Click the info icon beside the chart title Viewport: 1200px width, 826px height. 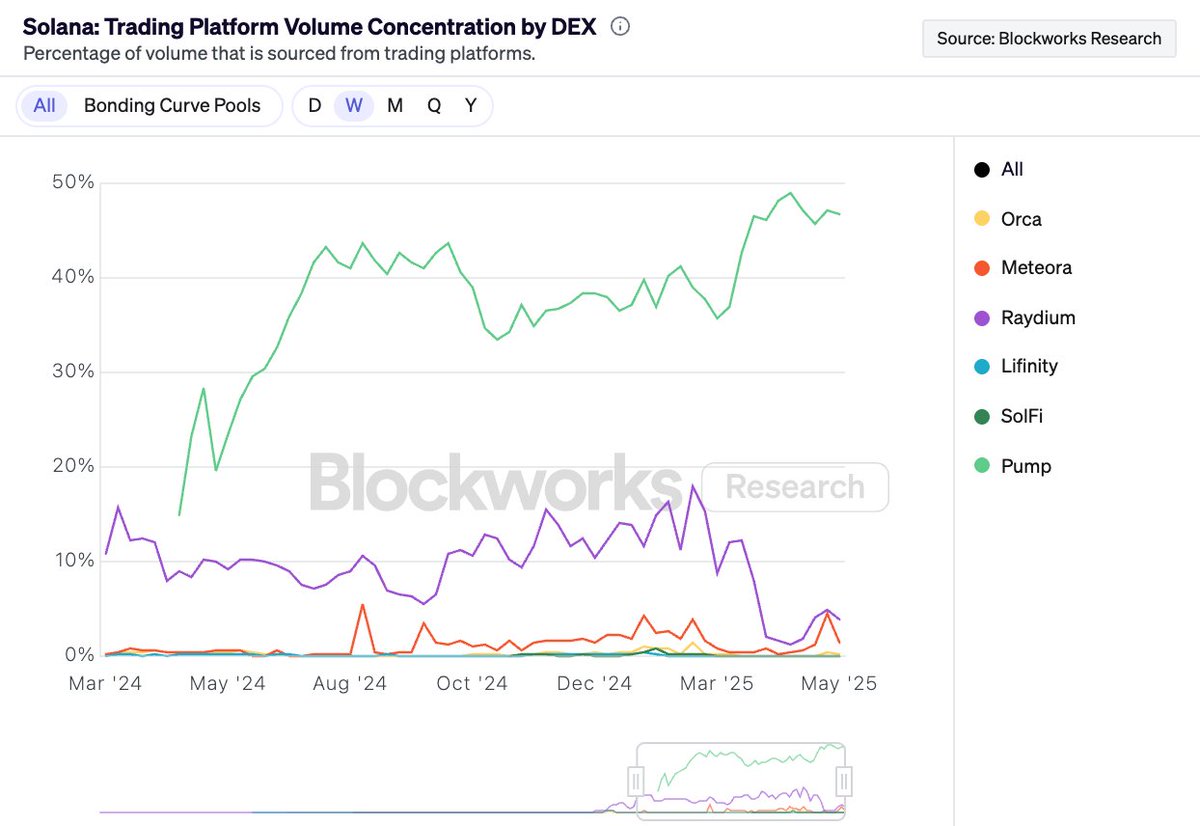coord(620,27)
